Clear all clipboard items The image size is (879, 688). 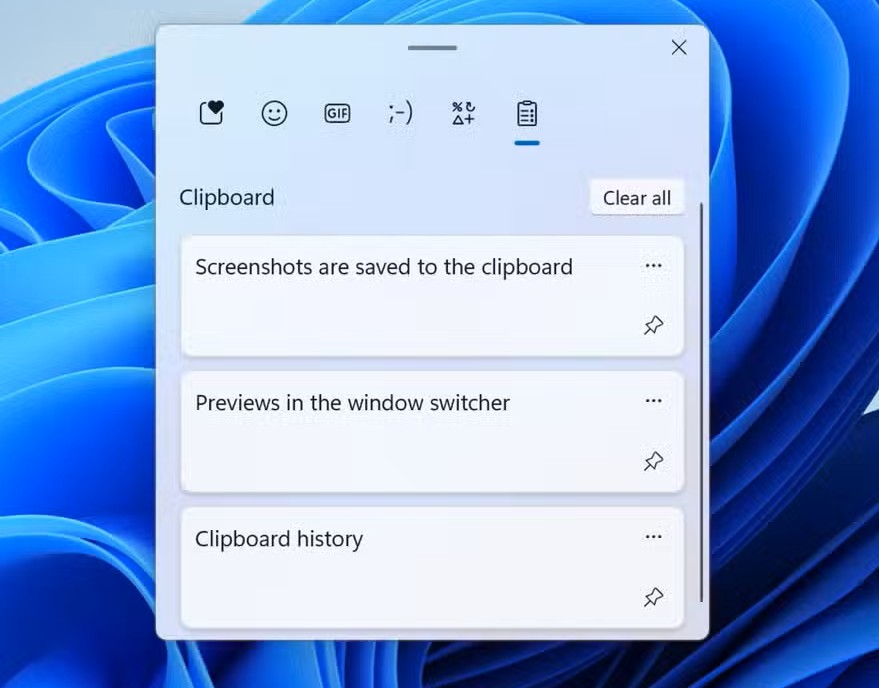tap(637, 198)
